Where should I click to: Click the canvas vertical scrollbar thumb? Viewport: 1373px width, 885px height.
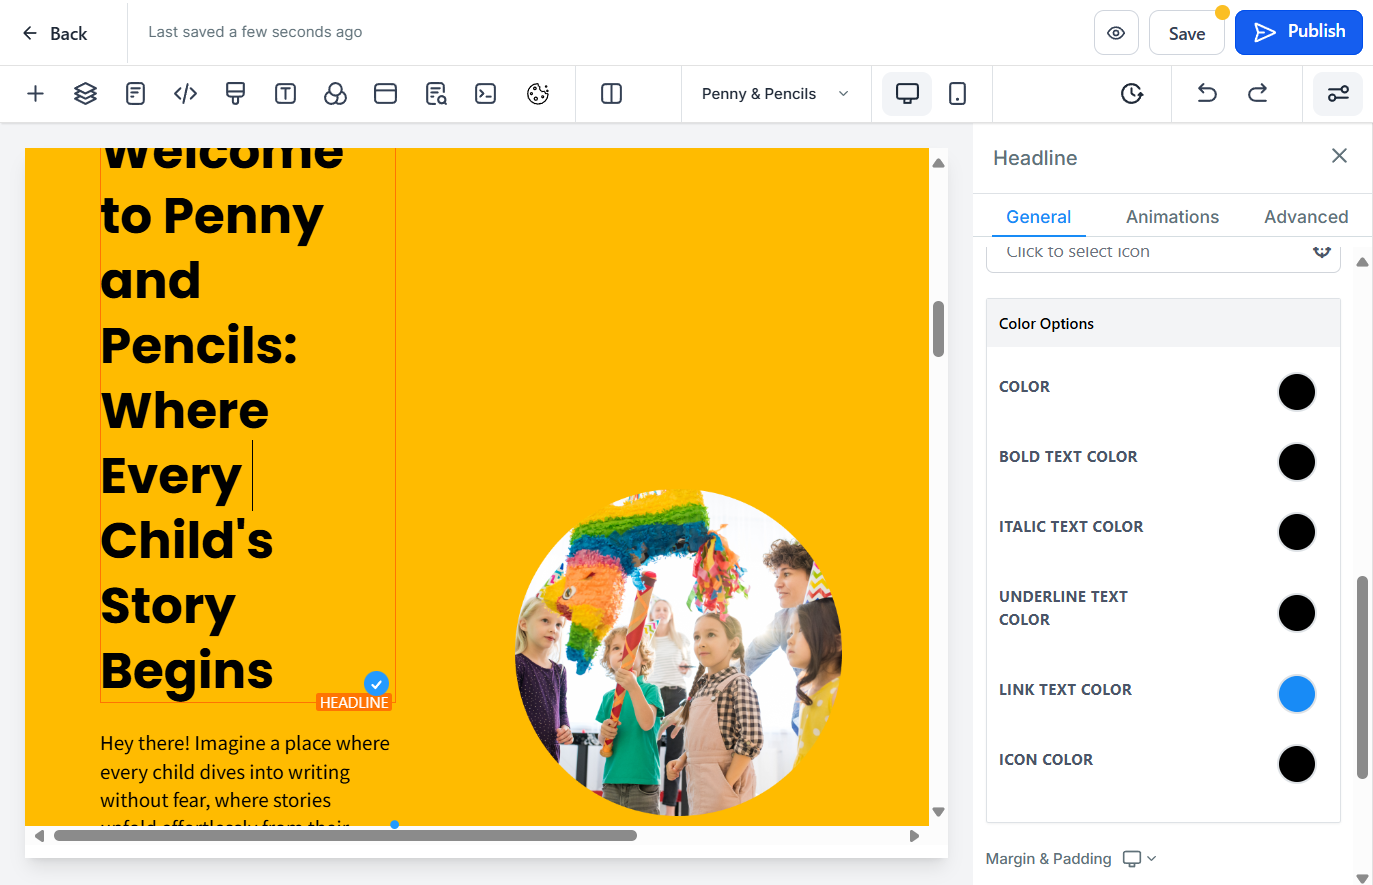(x=938, y=329)
